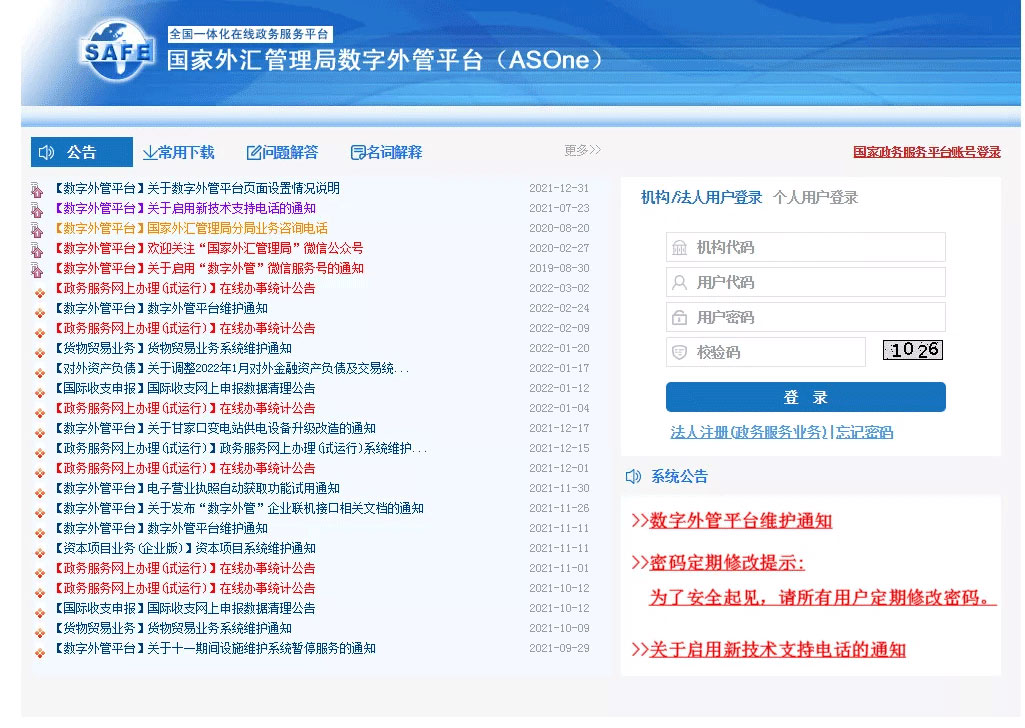Click the document icon by 名词解释
Viewport: 1025px width, 728px height.
click(x=358, y=152)
